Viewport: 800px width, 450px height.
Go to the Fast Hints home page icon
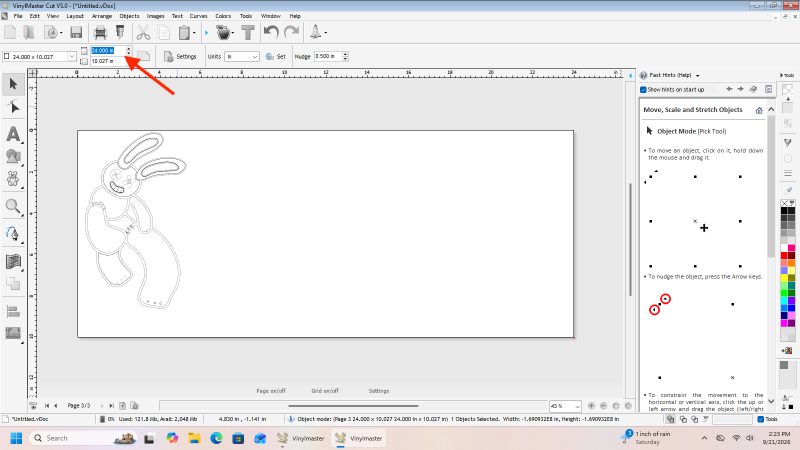tap(759, 110)
